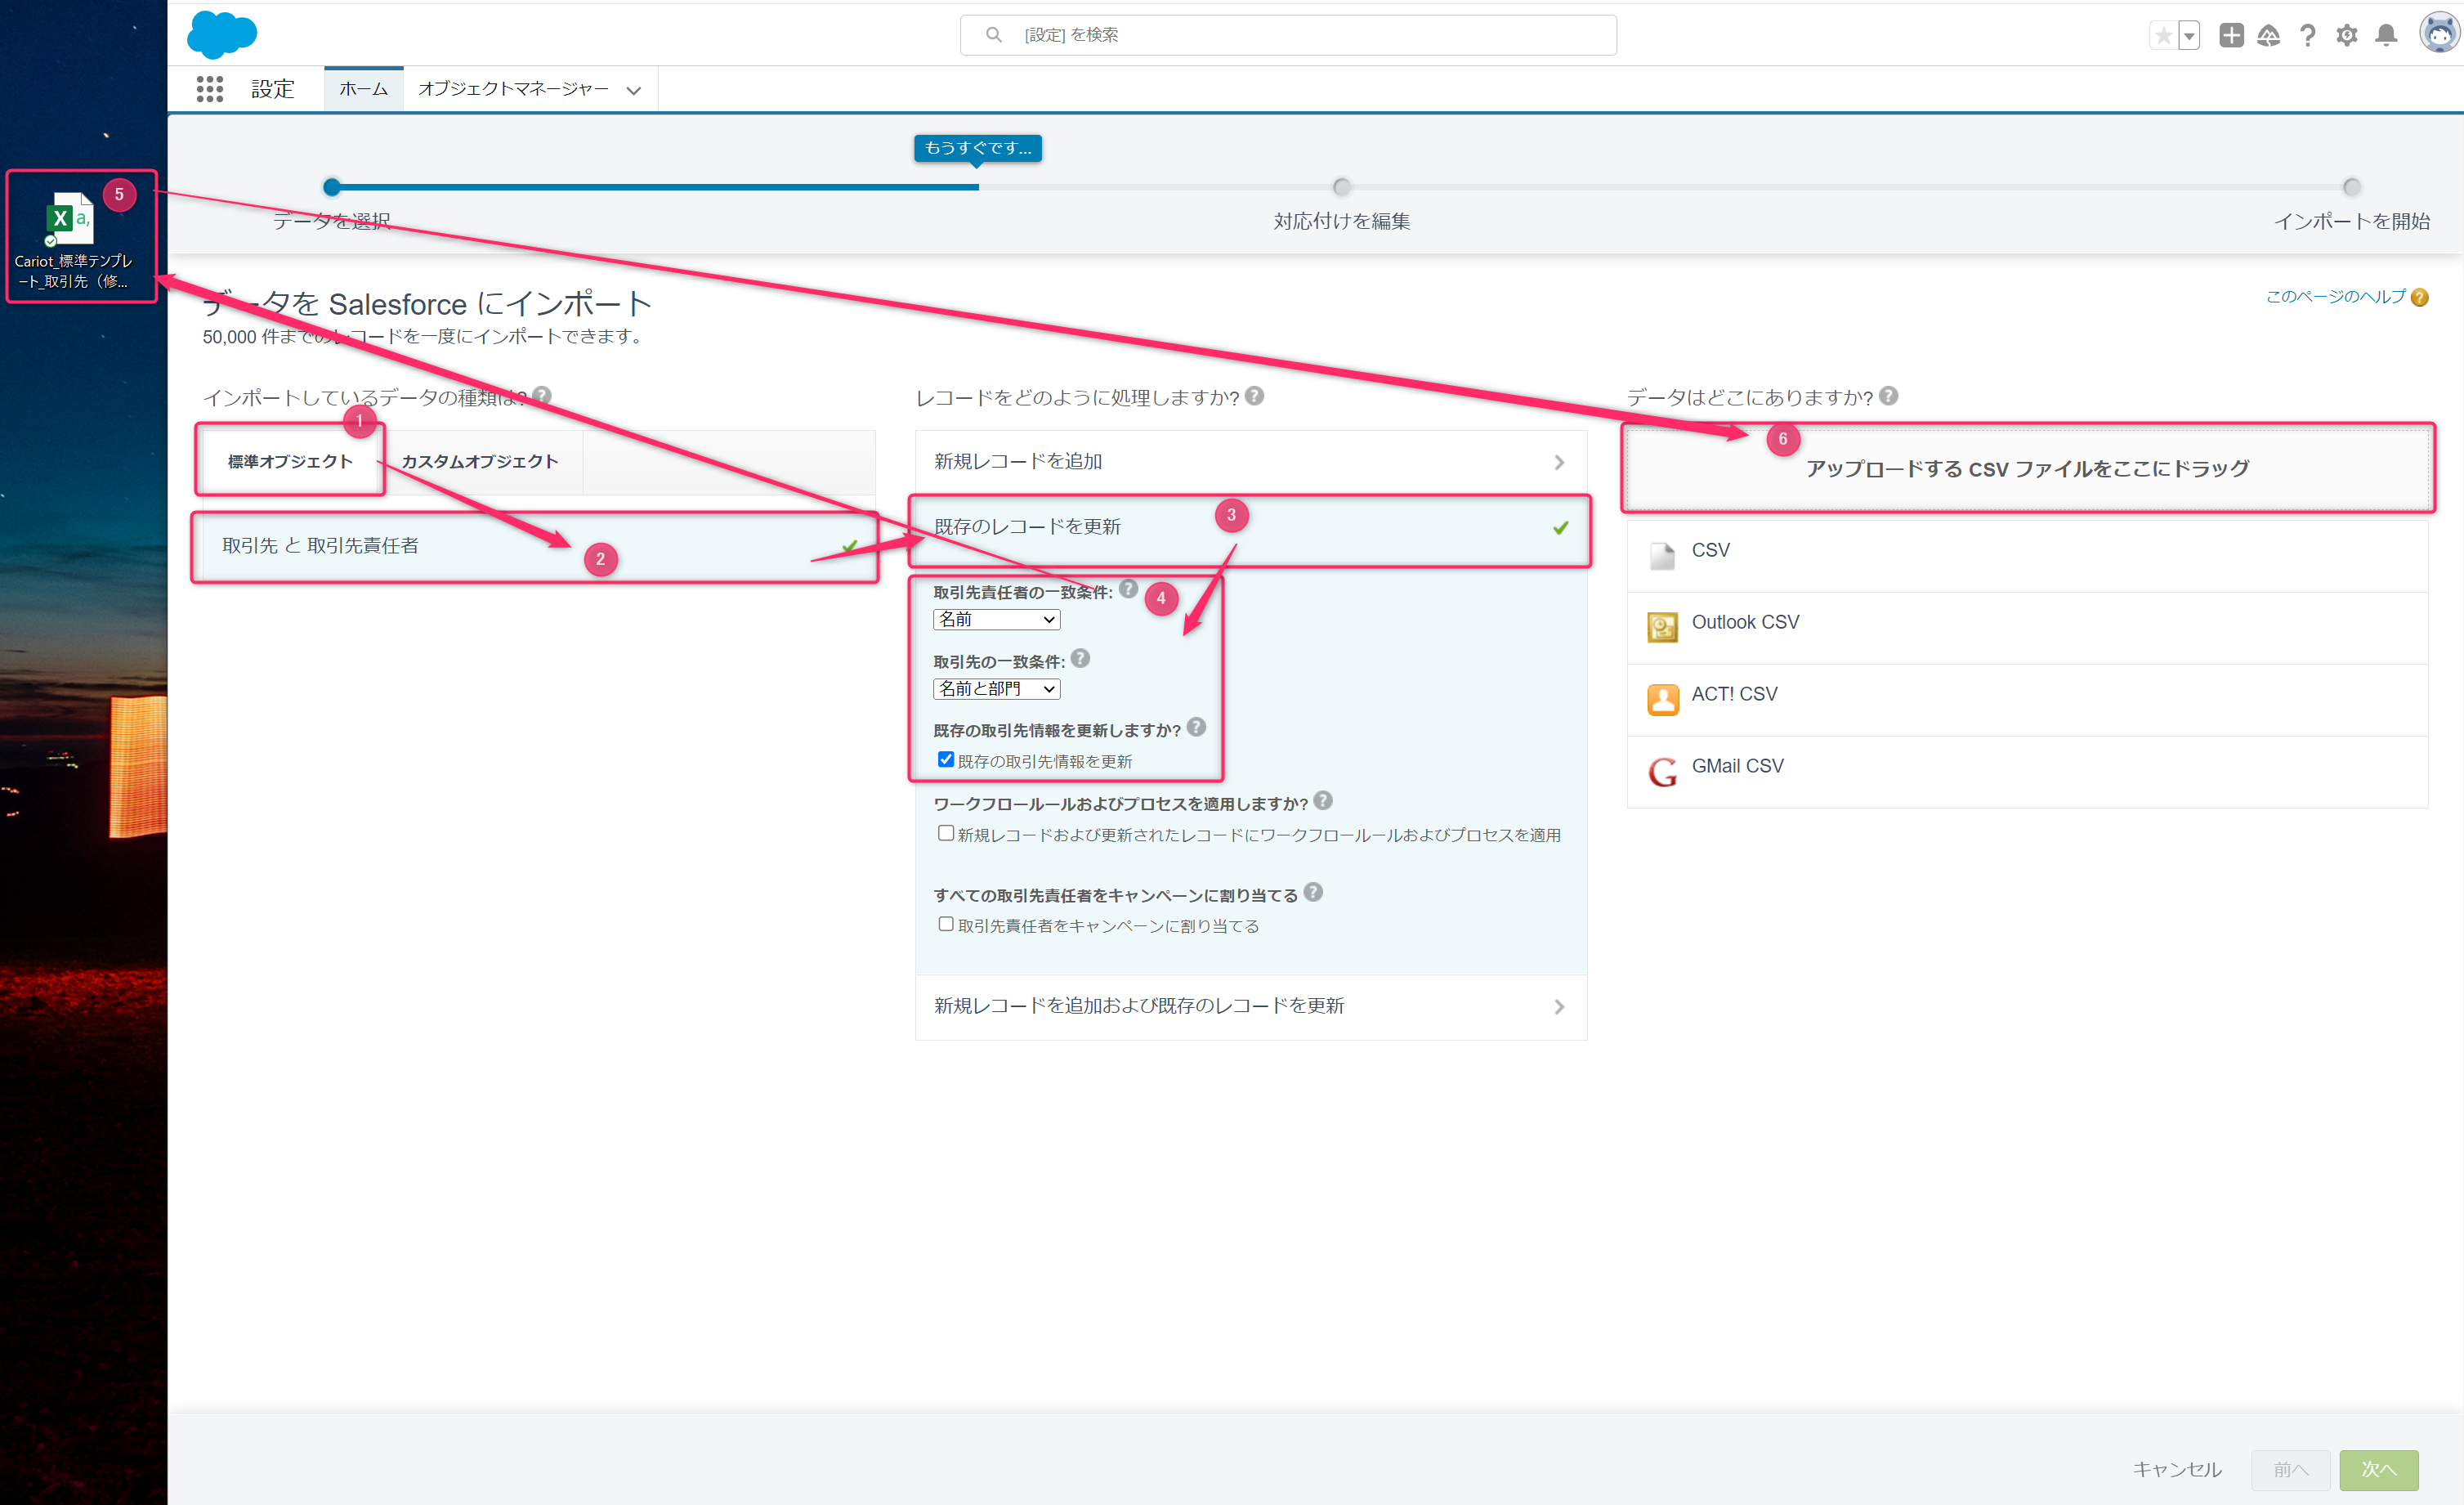The image size is (2464, 1505).
Task: Click the GMail G icon
Action: coord(1662,772)
